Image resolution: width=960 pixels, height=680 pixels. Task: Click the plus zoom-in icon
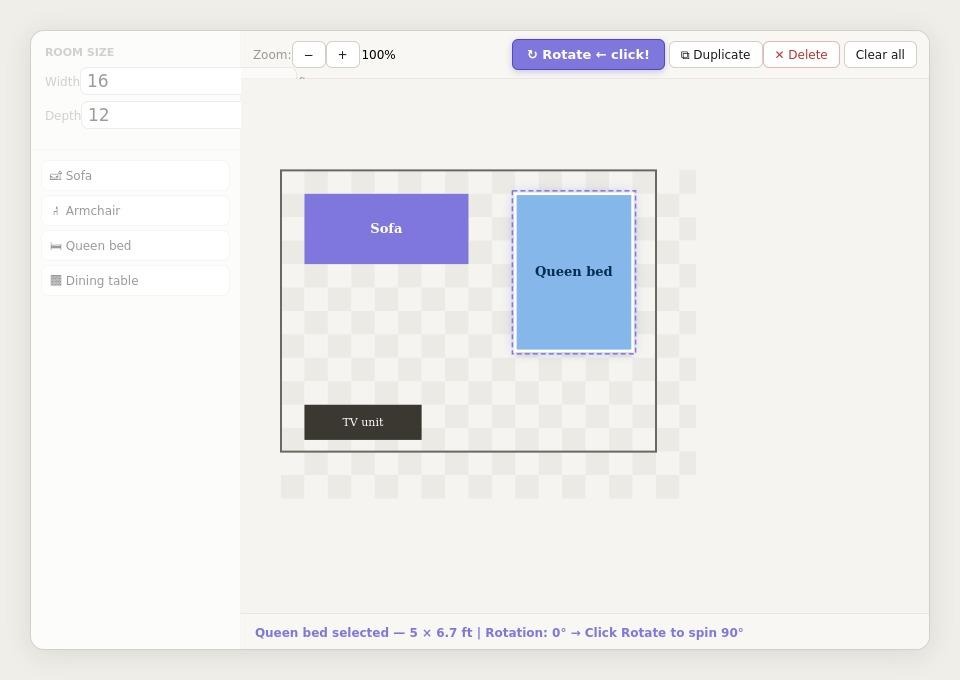(x=342, y=54)
